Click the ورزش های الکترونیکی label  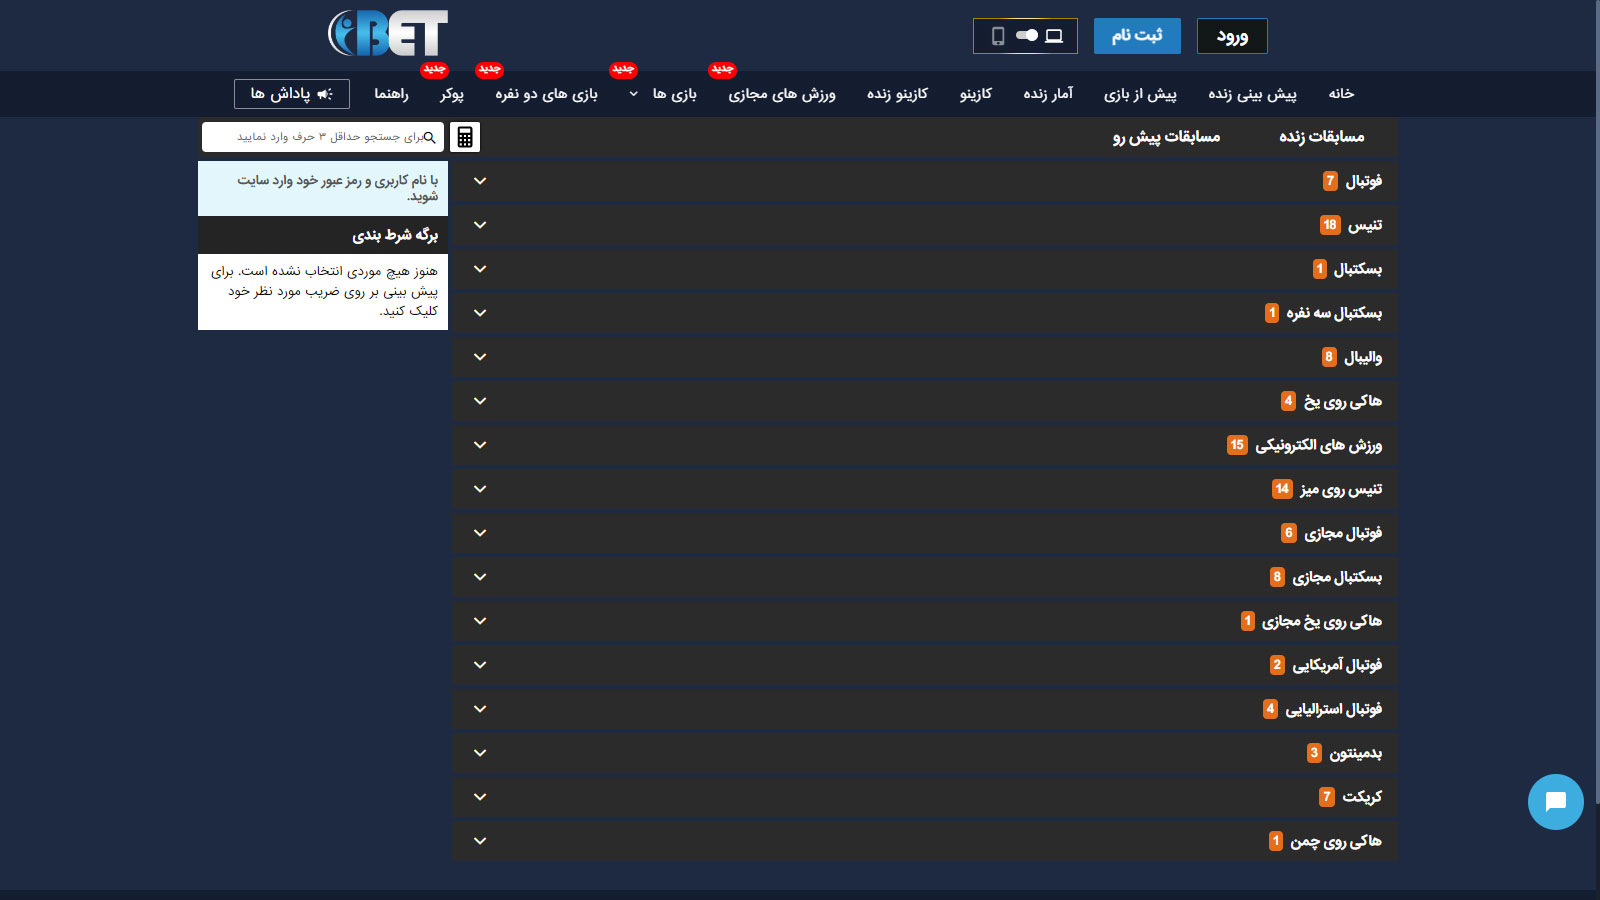click(x=1319, y=445)
